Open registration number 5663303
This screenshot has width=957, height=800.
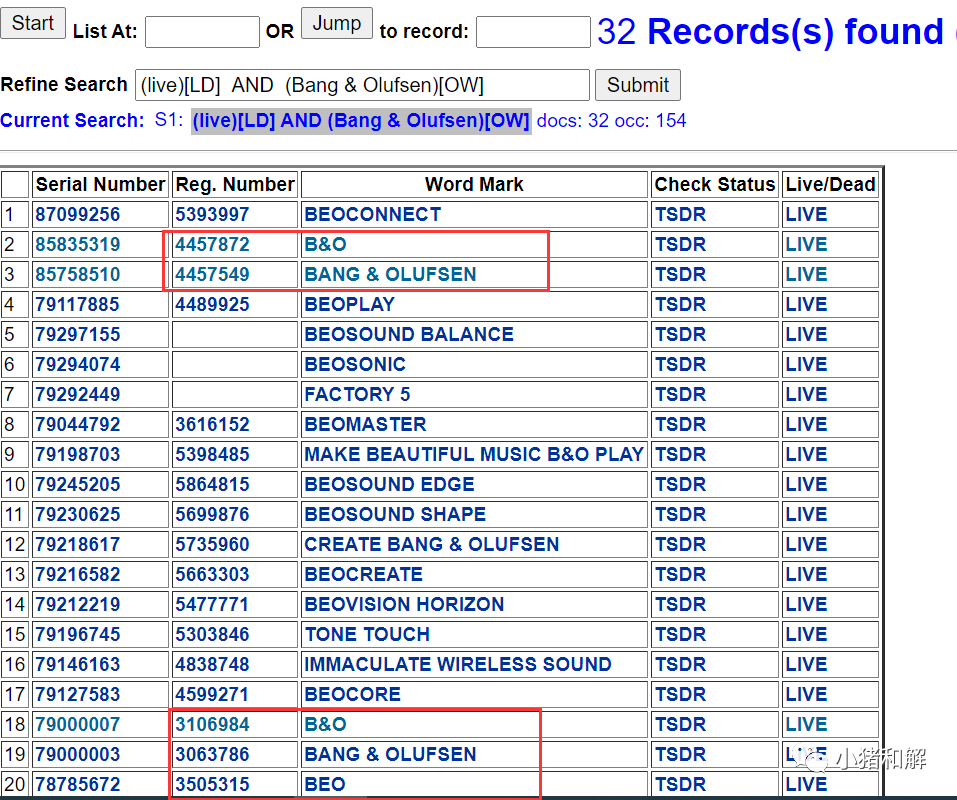tap(212, 574)
